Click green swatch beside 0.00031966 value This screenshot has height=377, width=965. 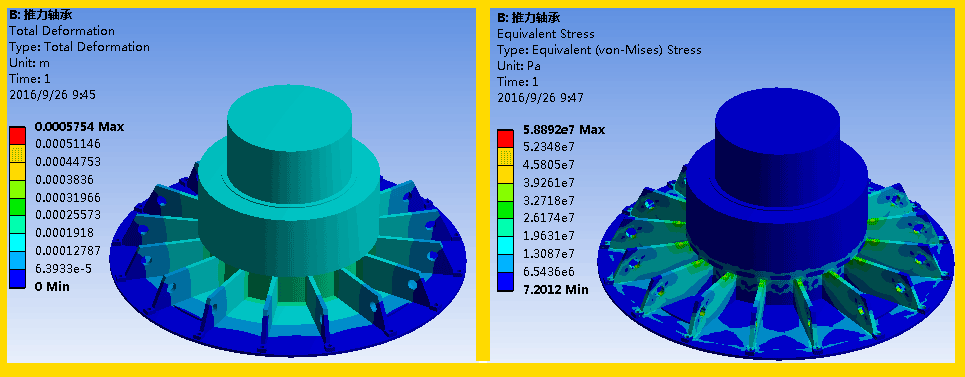click(18, 207)
